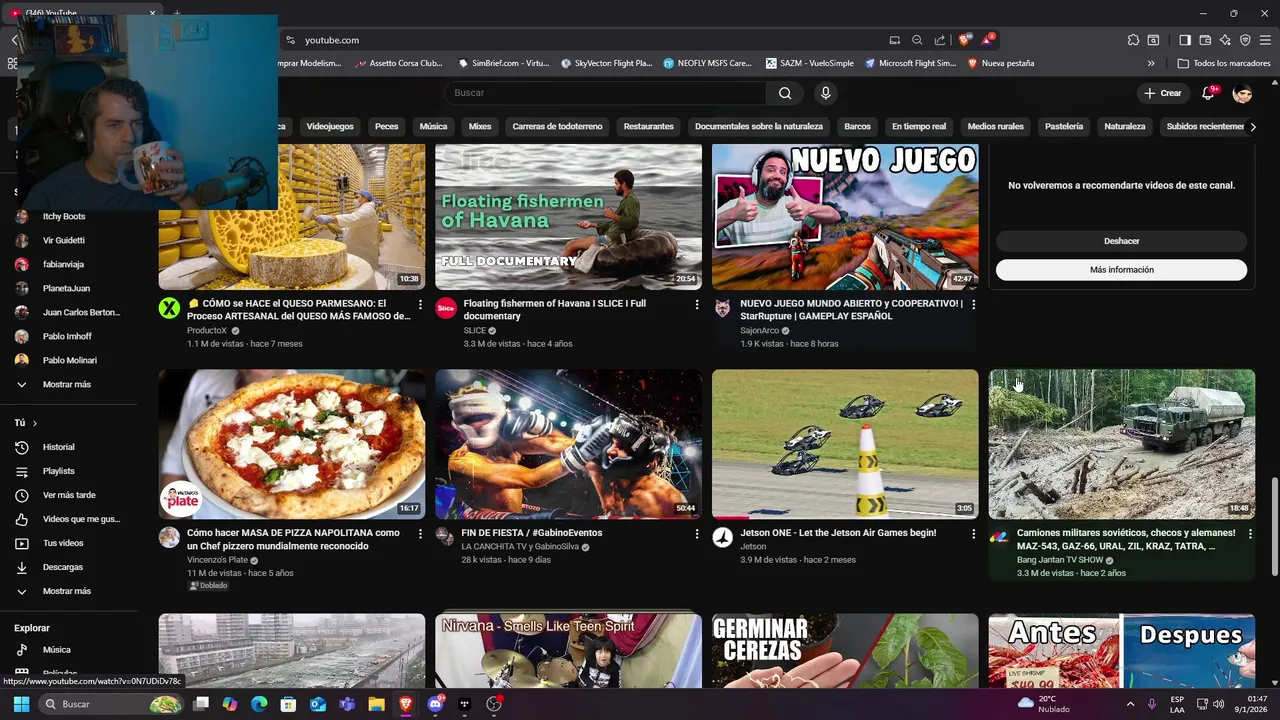Viewport: 1280px width, 720px height.
Task: Open Brave Rewards triangle icon
Action: 987,40
